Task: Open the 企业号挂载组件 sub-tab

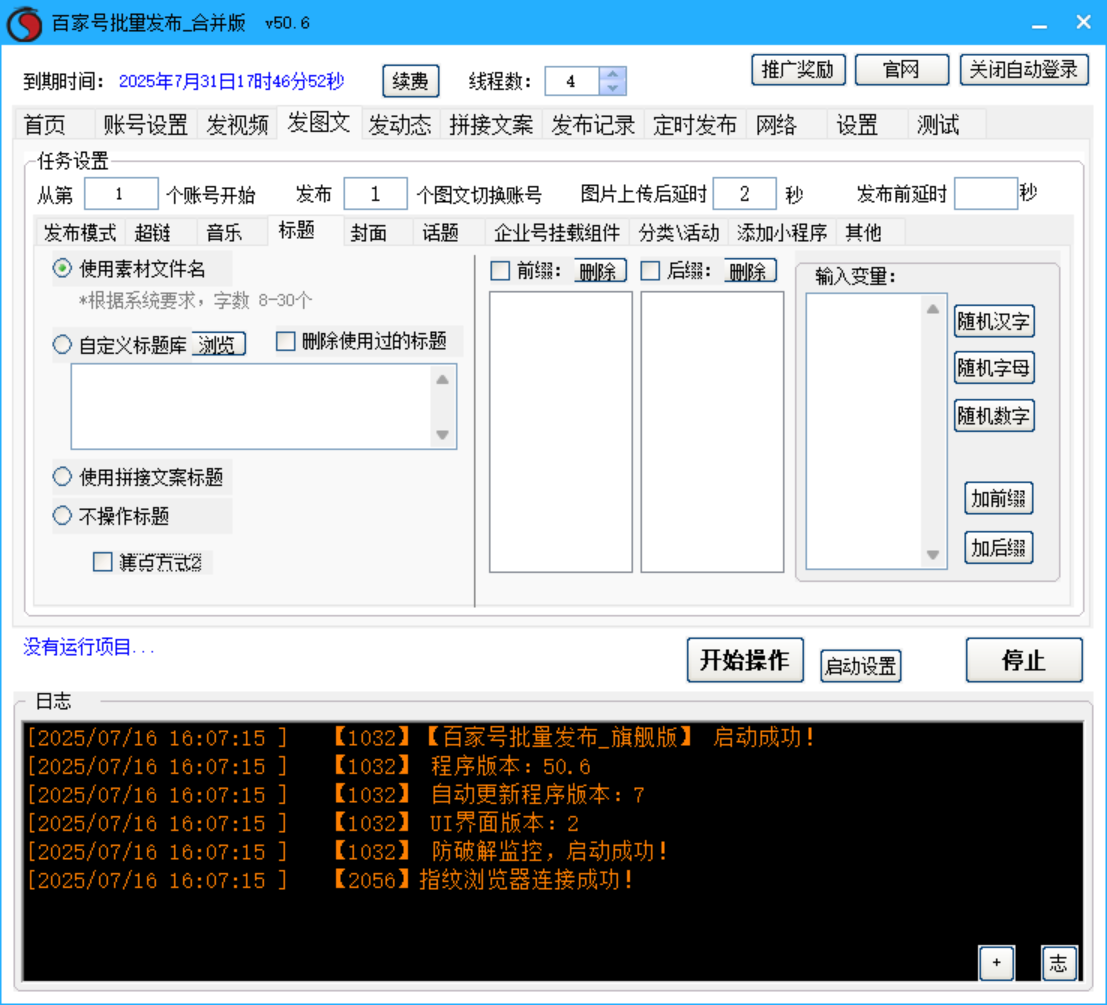Action: pyautogui.click(x=557, y=232)
